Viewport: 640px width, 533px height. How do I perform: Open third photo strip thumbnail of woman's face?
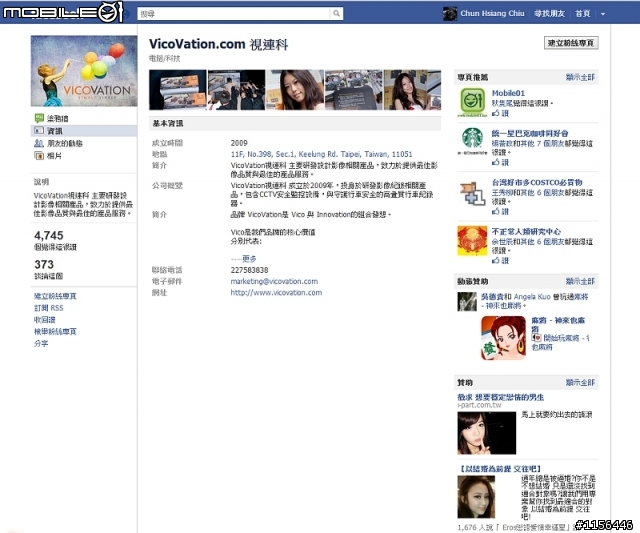[295, 90]
